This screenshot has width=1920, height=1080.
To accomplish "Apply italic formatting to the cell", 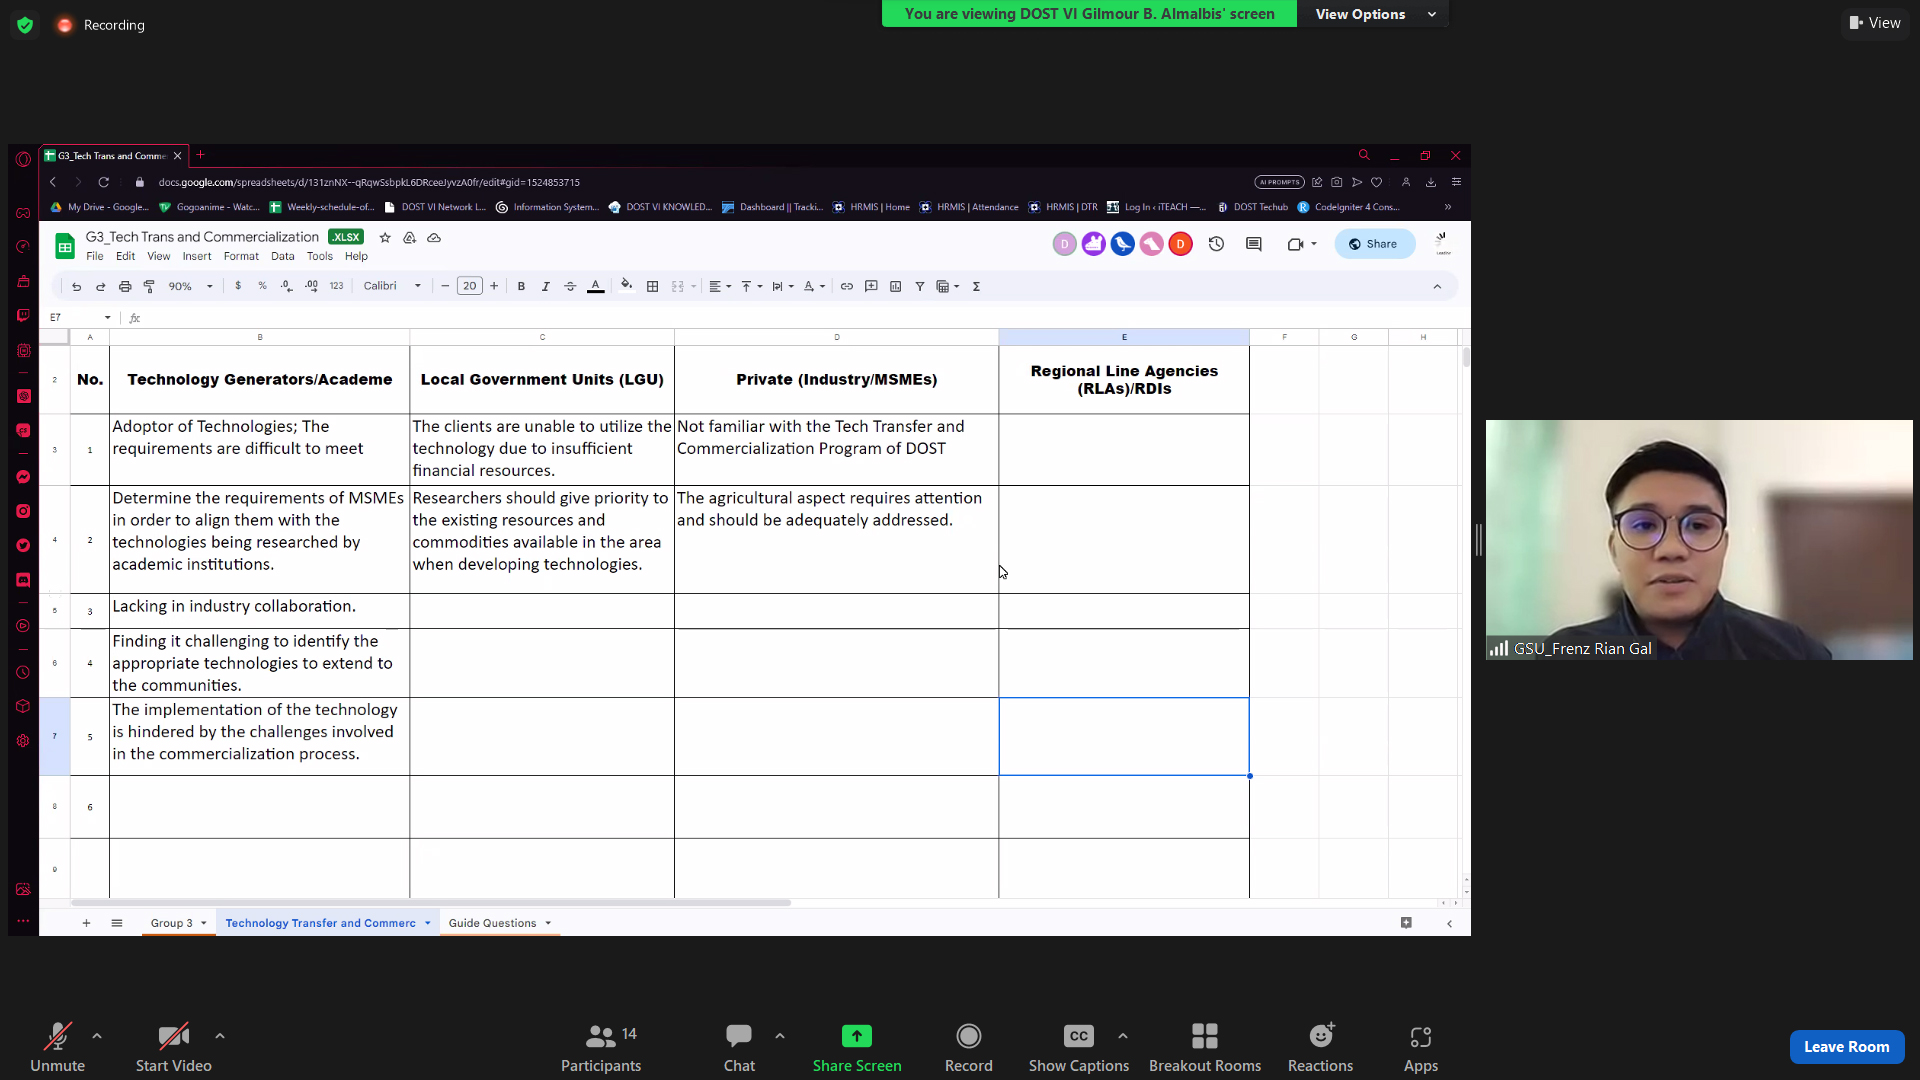I will click(x=545, y=286).
